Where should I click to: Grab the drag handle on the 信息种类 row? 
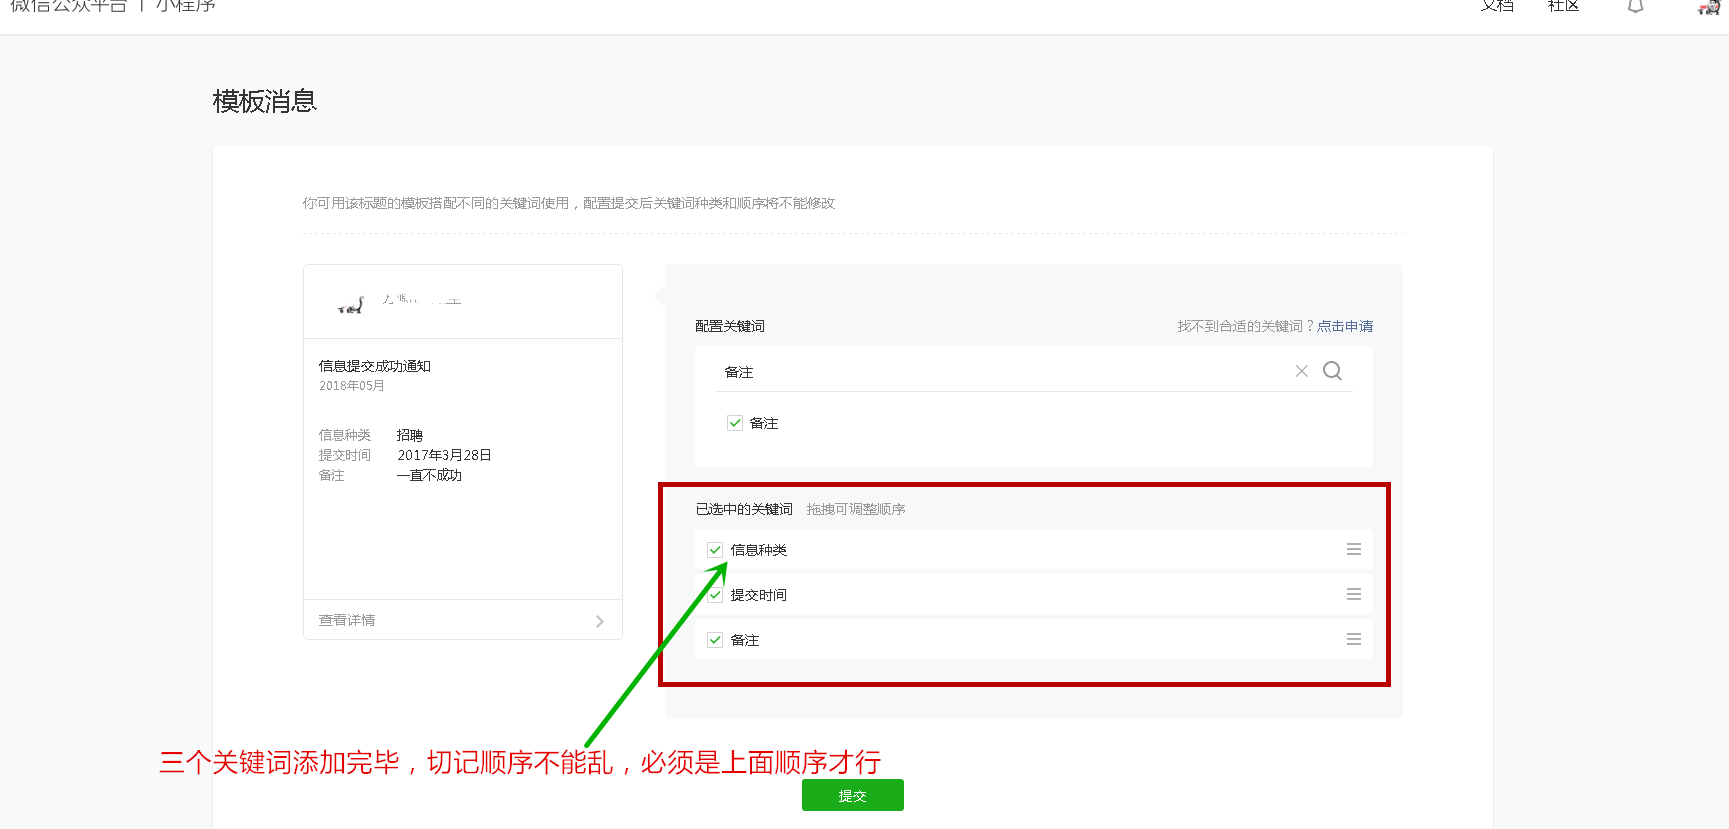[x=1353, y=549]
